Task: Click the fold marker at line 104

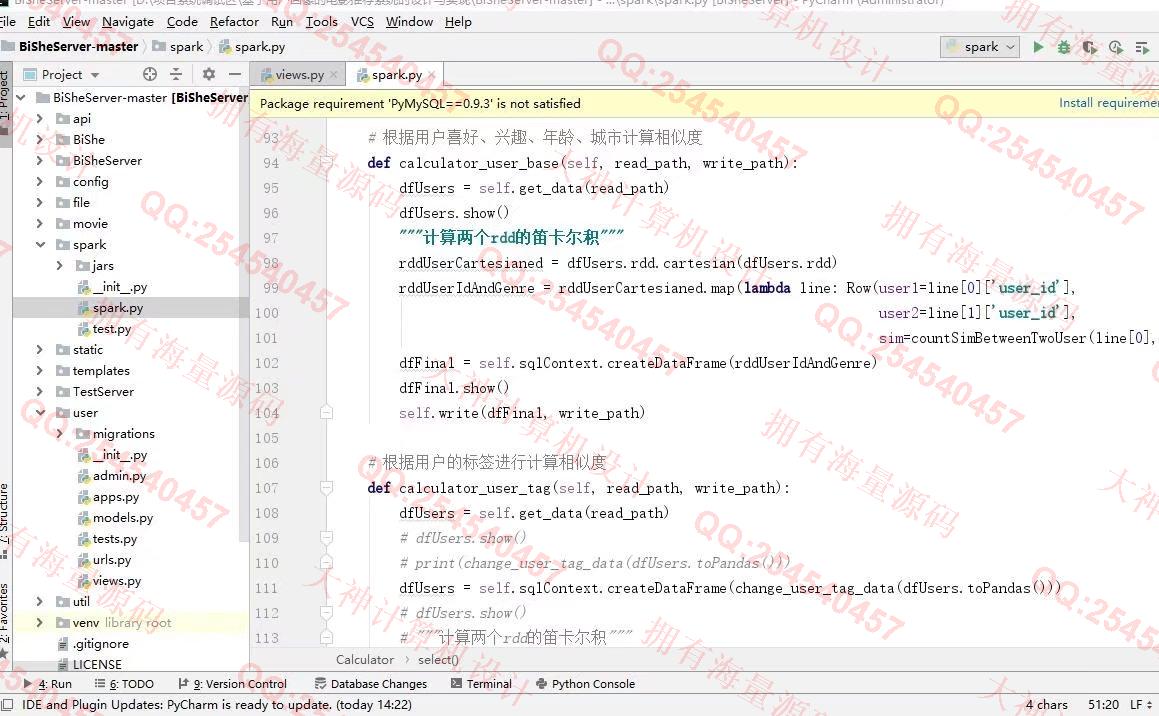Action: point(326,412)
